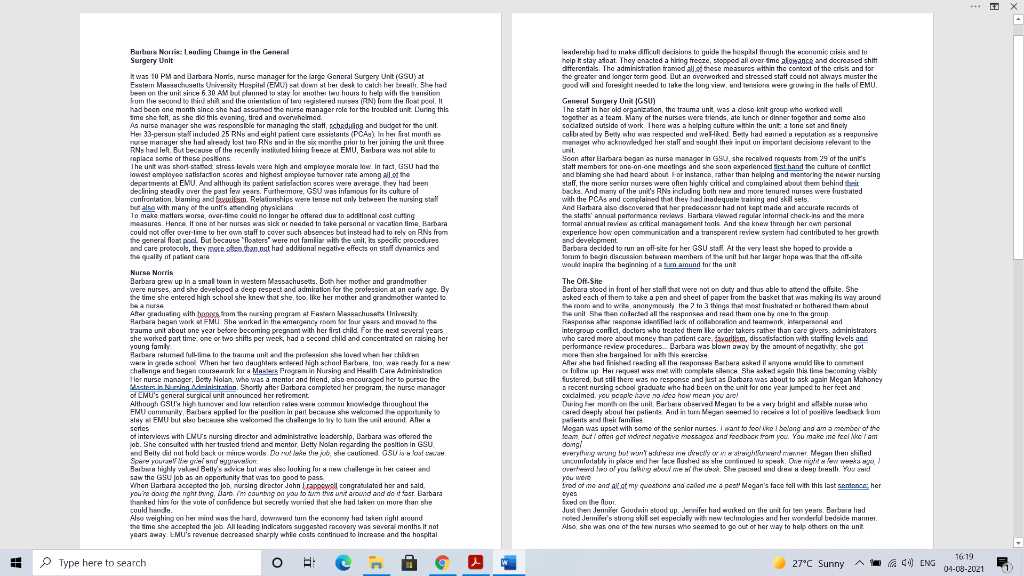Open Adobe Acrobat from the taskbar
The image size is (1024, 576).
(475, 562)
